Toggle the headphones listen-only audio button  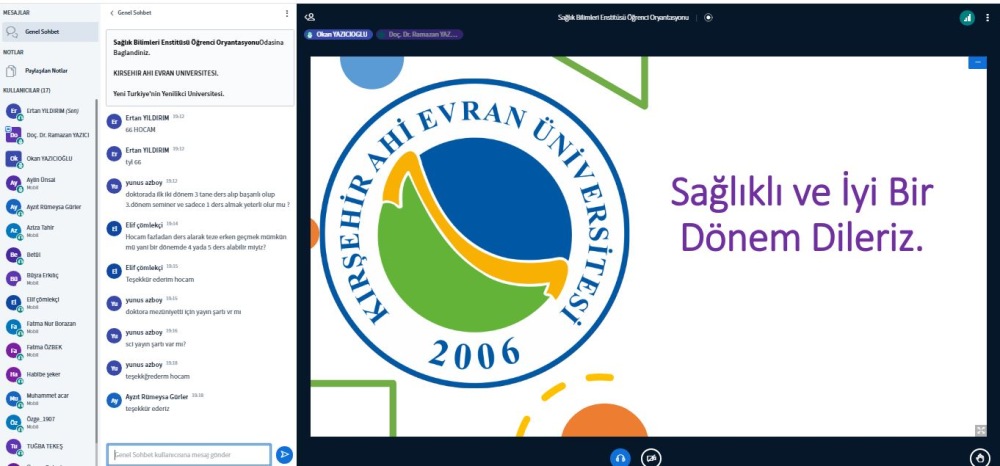pos(620,458)
